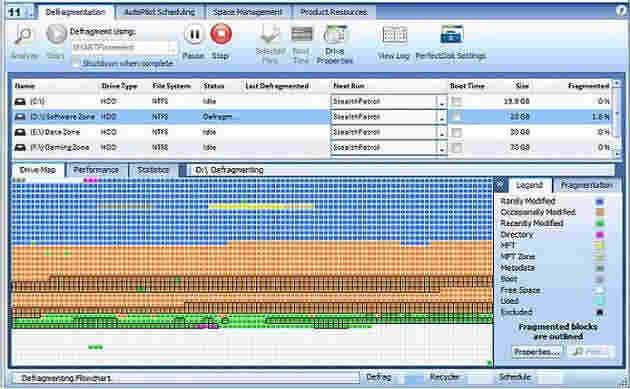Click the F: Gaming Zone drive icon
Image resolution: width=630 pixels, height=389 pixels.
pos(20,147)
